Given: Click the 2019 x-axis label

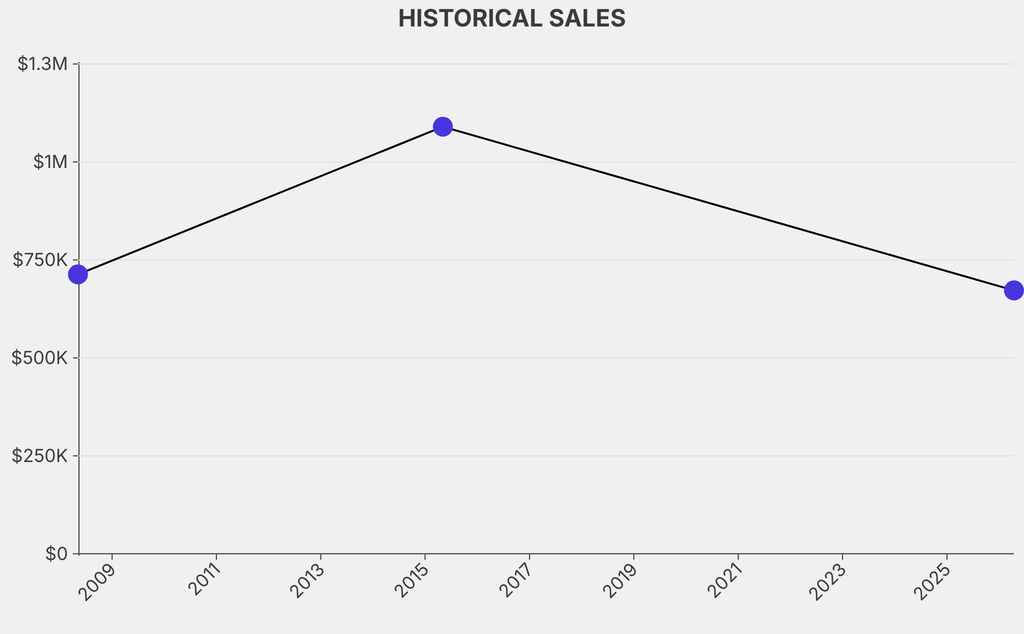Looking at the screenshot, I should tap(620, 582).
